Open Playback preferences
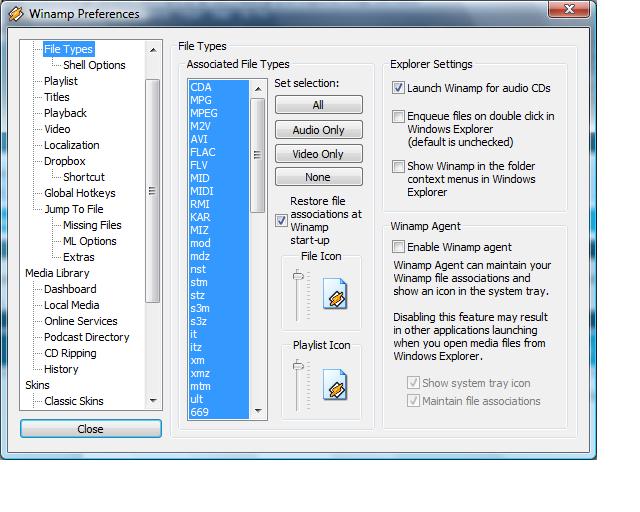Image resolution: width=640 pixels, height=512 pixels. tap(65, 113)
